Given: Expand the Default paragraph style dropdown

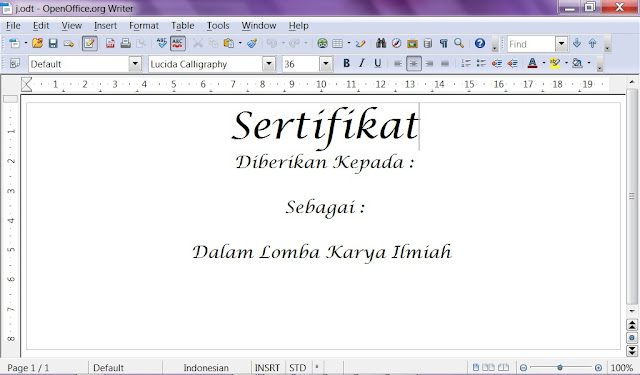Looking at the screenshot, I should tap(135, 64).
